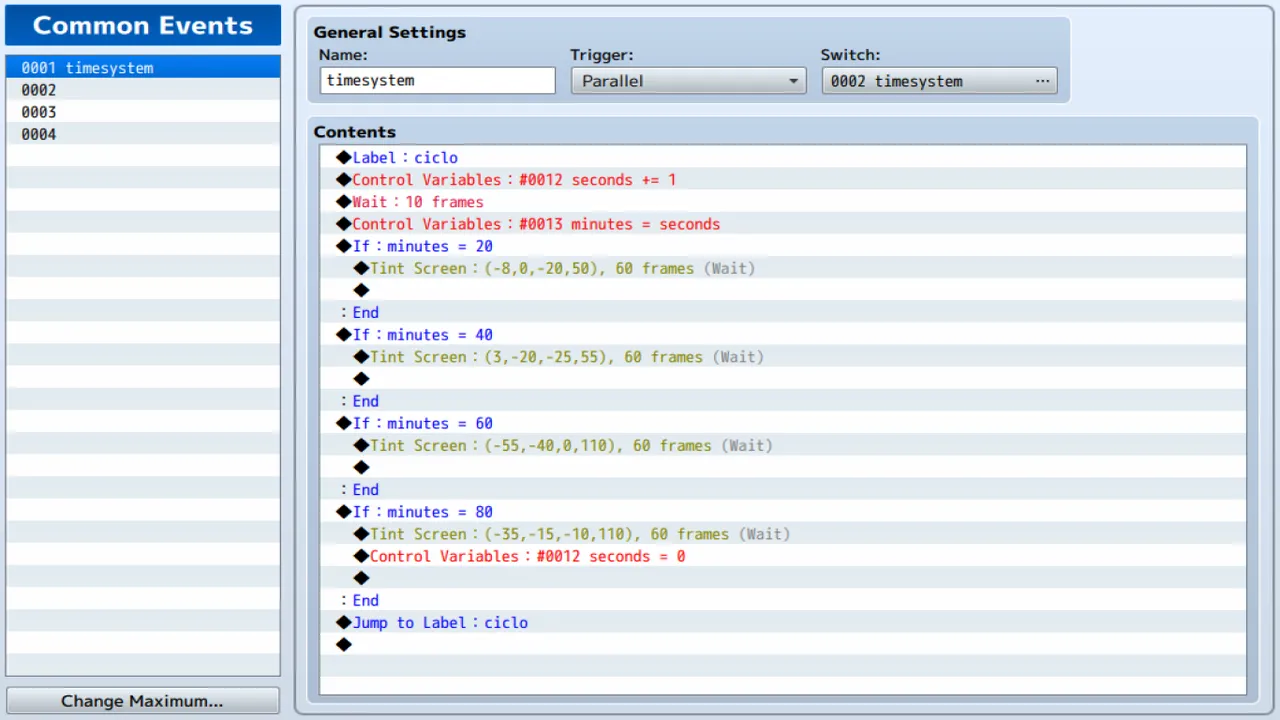Image resolution: width=1280 pixels, height=720 pixels.
Task: Select the End line below minutes = 40
Action: [783, 401]
